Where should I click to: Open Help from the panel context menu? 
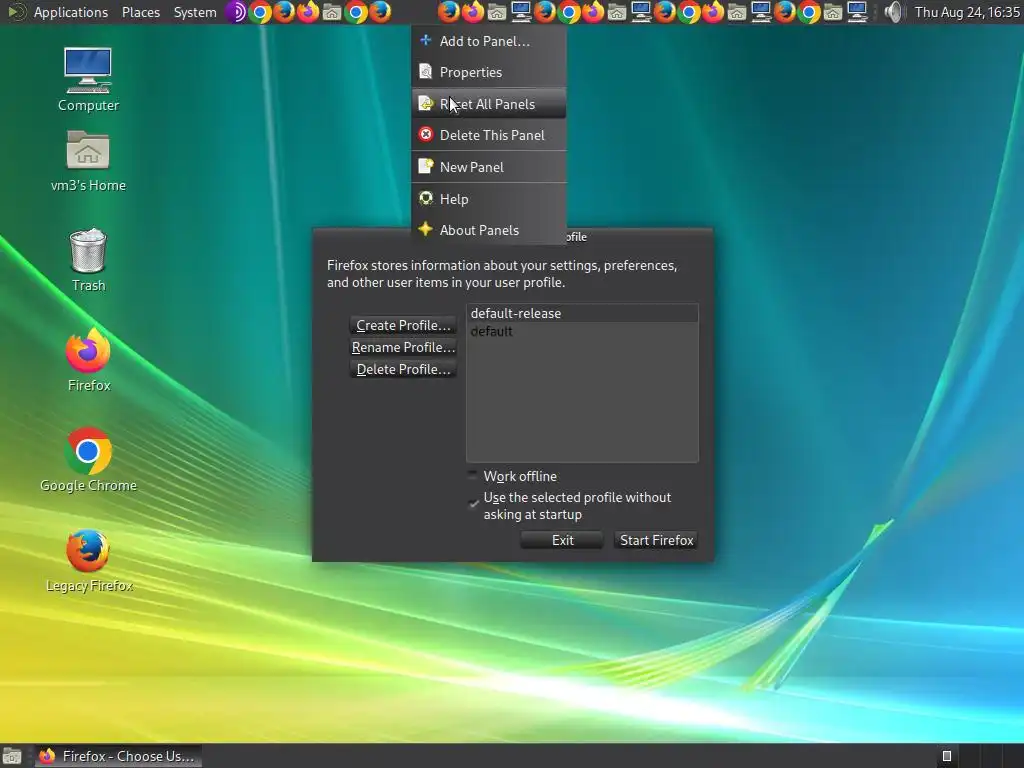coord(488,199)
